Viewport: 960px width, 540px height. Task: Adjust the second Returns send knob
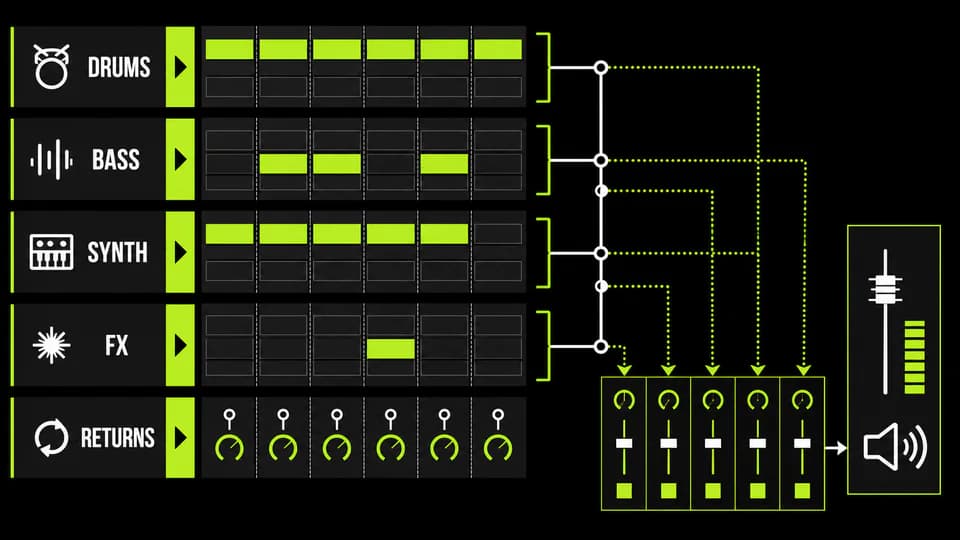tap(283, 448)
